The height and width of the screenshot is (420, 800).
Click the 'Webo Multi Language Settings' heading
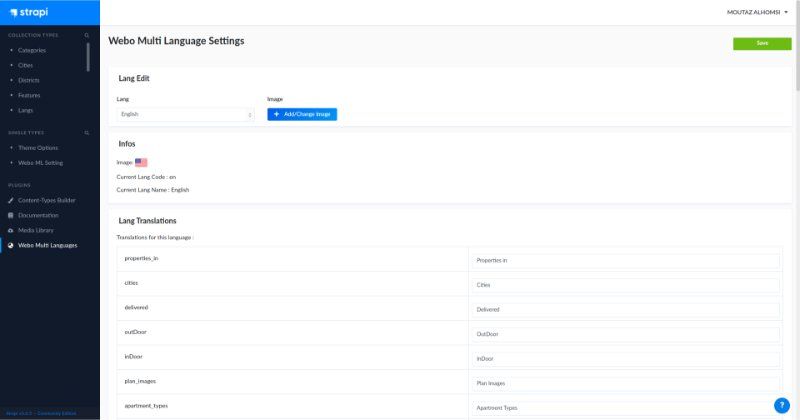coord(176,41)
